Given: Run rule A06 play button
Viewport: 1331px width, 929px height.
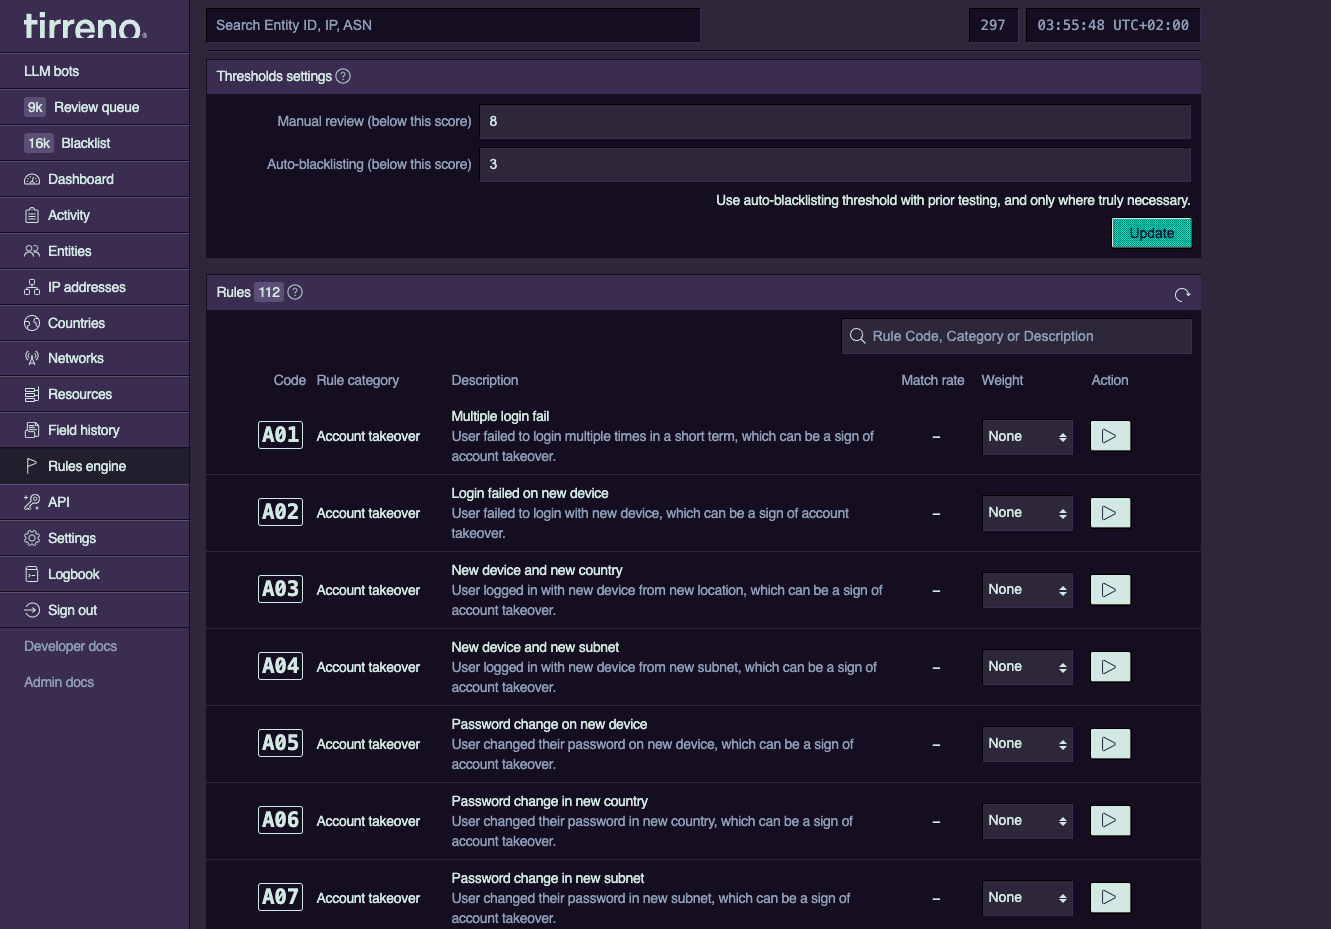Looking at the screenshot, I should coord(1110,821).
